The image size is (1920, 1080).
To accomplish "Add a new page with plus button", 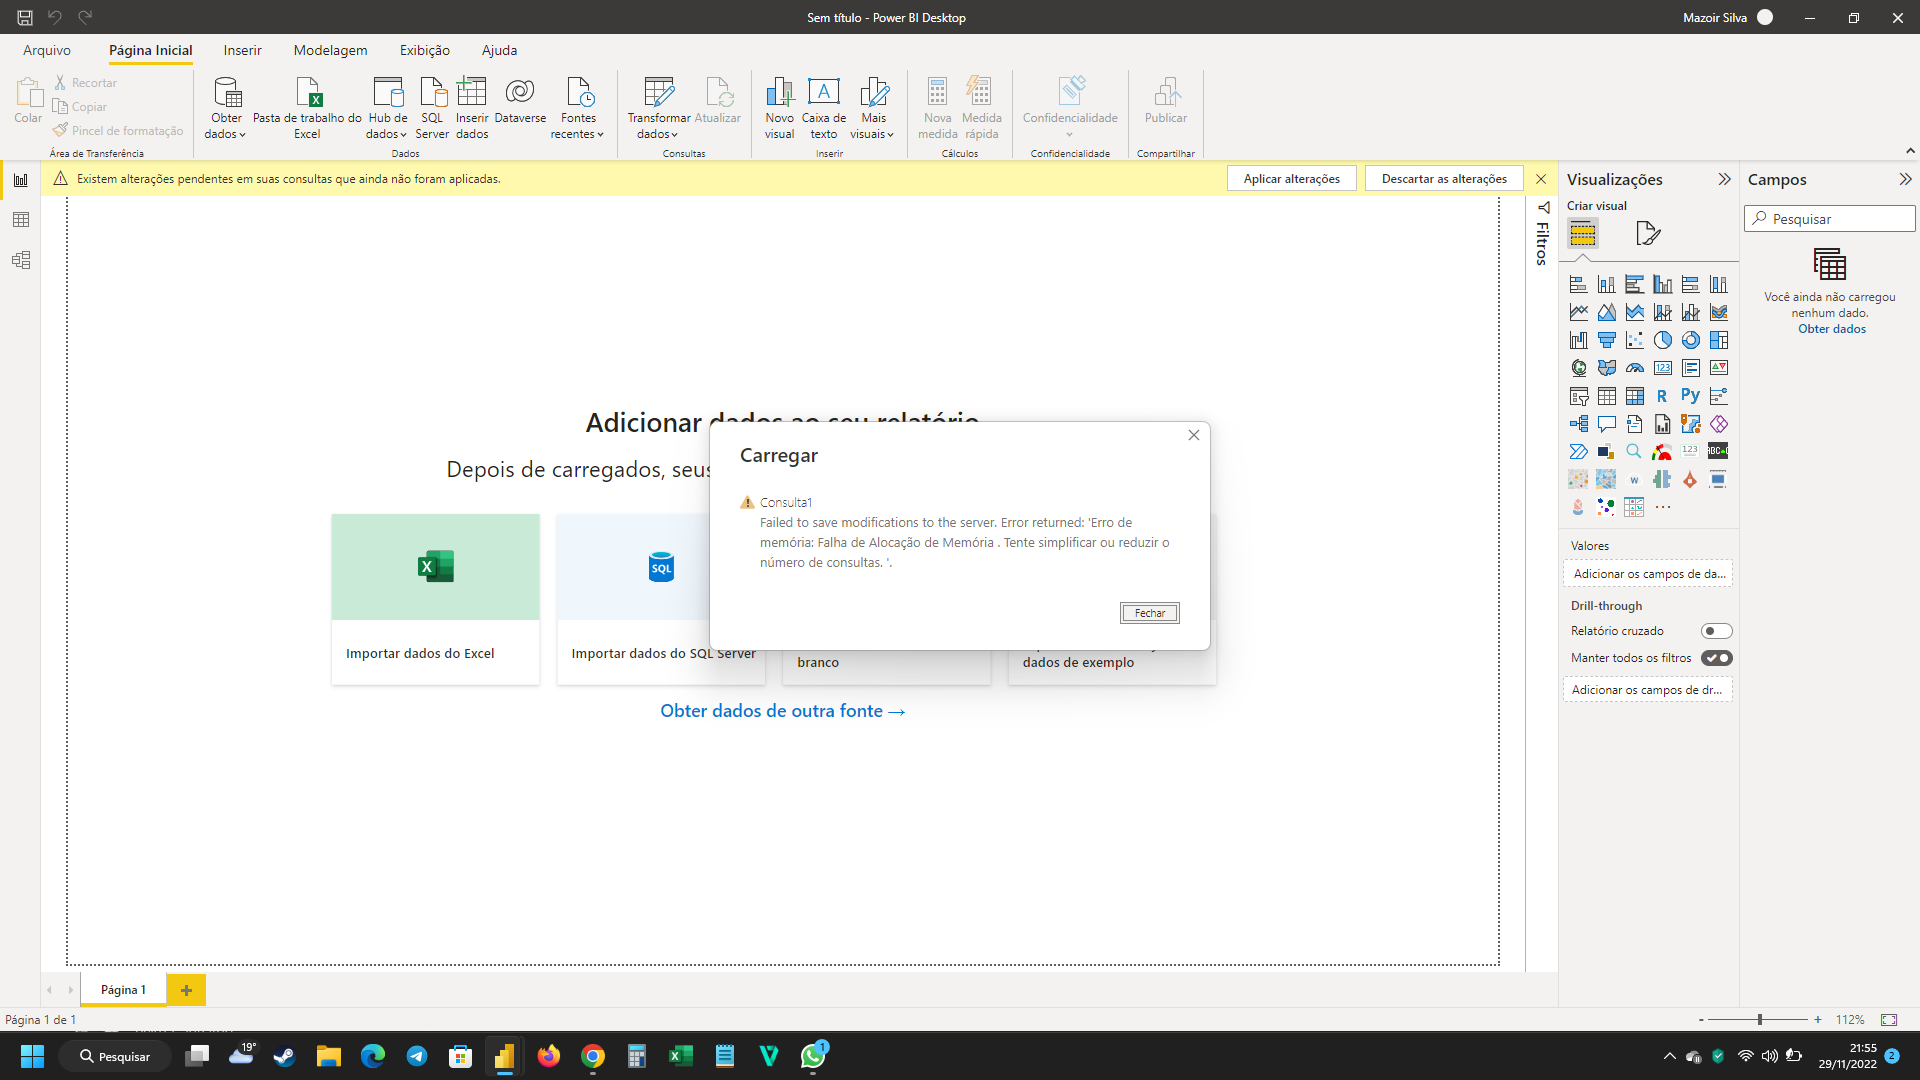I will (186, 990).
